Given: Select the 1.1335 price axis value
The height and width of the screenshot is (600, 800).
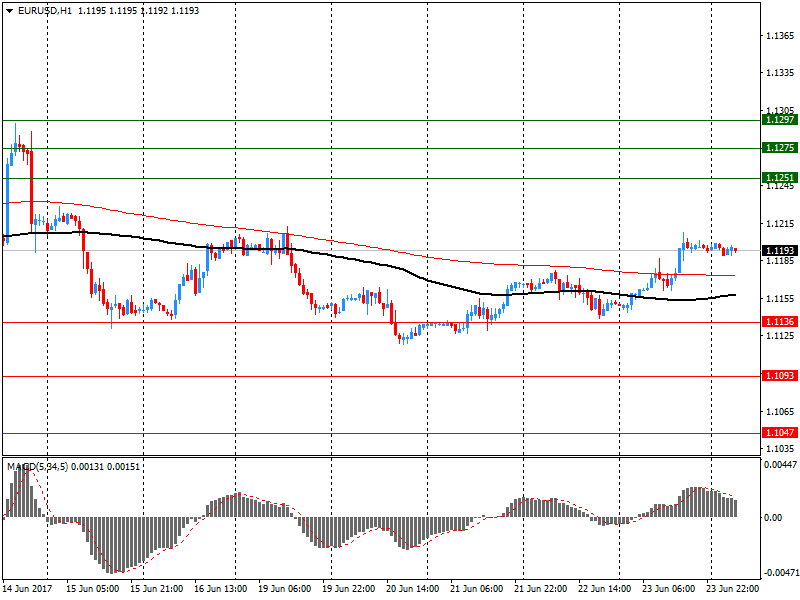Looking at the screenshot, I should 780,73.
